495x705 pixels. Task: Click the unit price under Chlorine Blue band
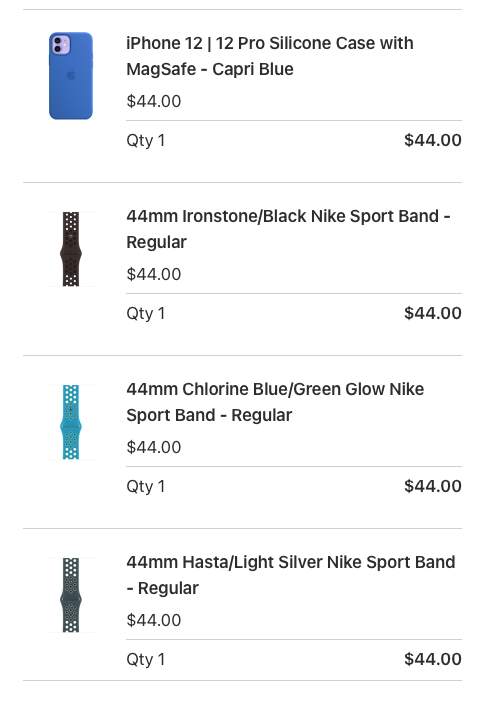click(x=154, y=447)
